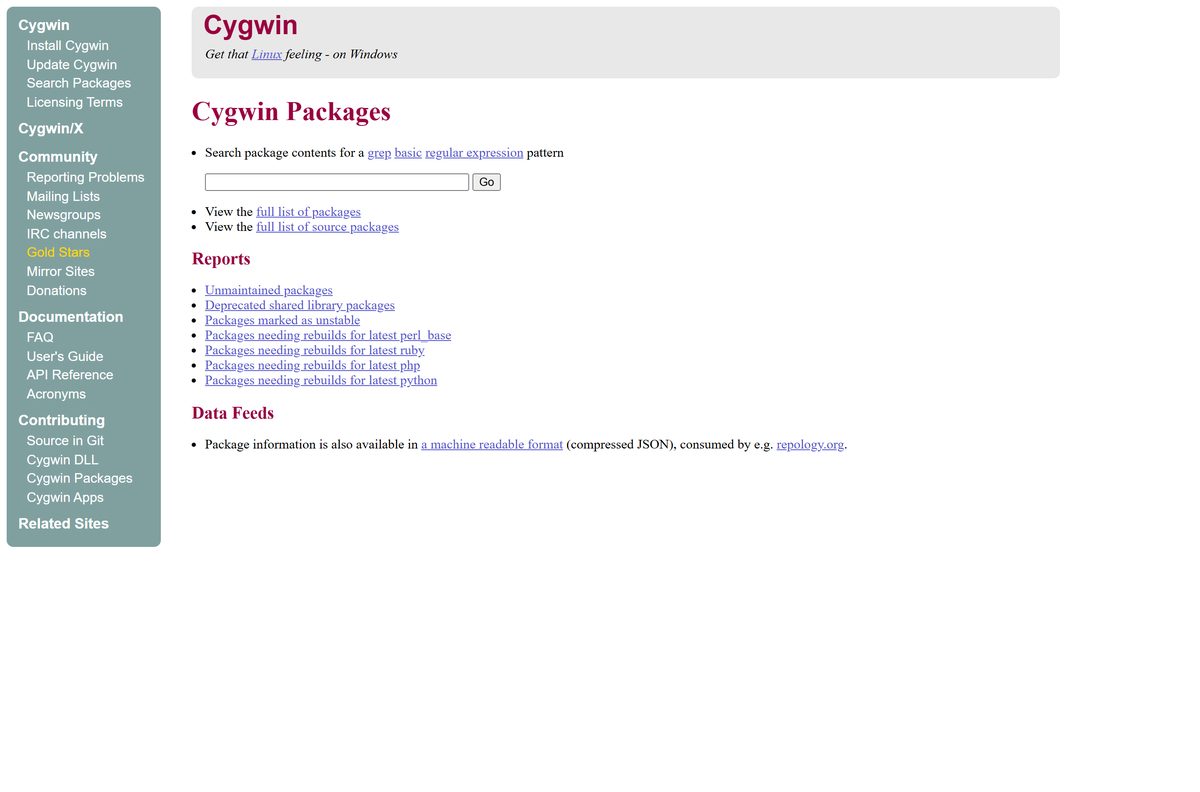Open rebuilds for latest ruby report

click(315, 350)
